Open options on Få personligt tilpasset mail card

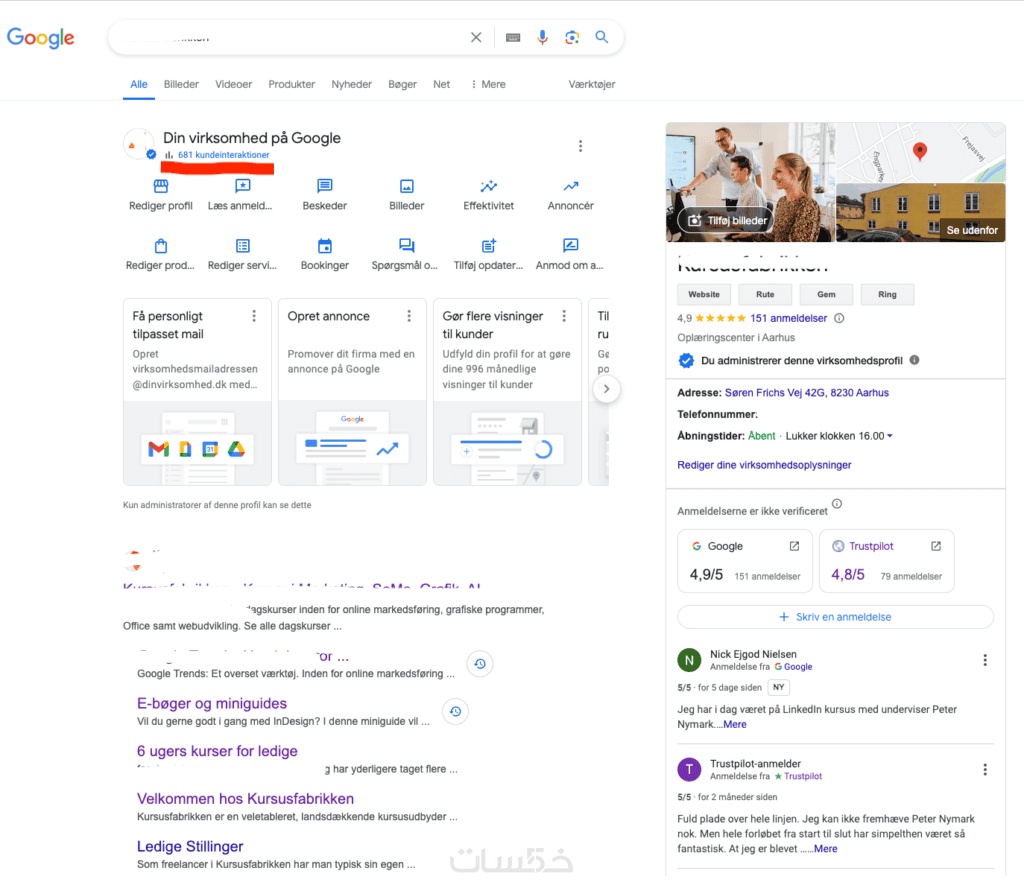coord(254,316)
